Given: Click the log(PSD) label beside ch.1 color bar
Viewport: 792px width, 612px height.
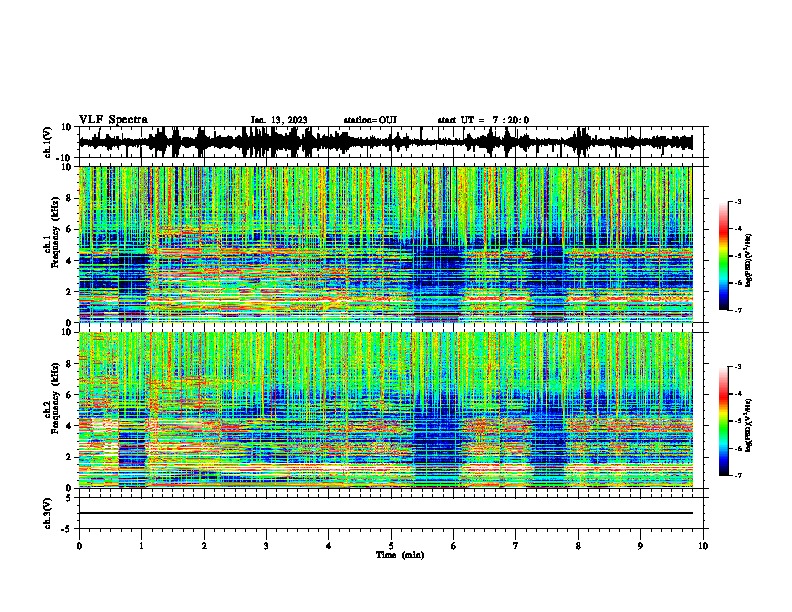Looking at the screenshot, I should click(x=749, y=260).
